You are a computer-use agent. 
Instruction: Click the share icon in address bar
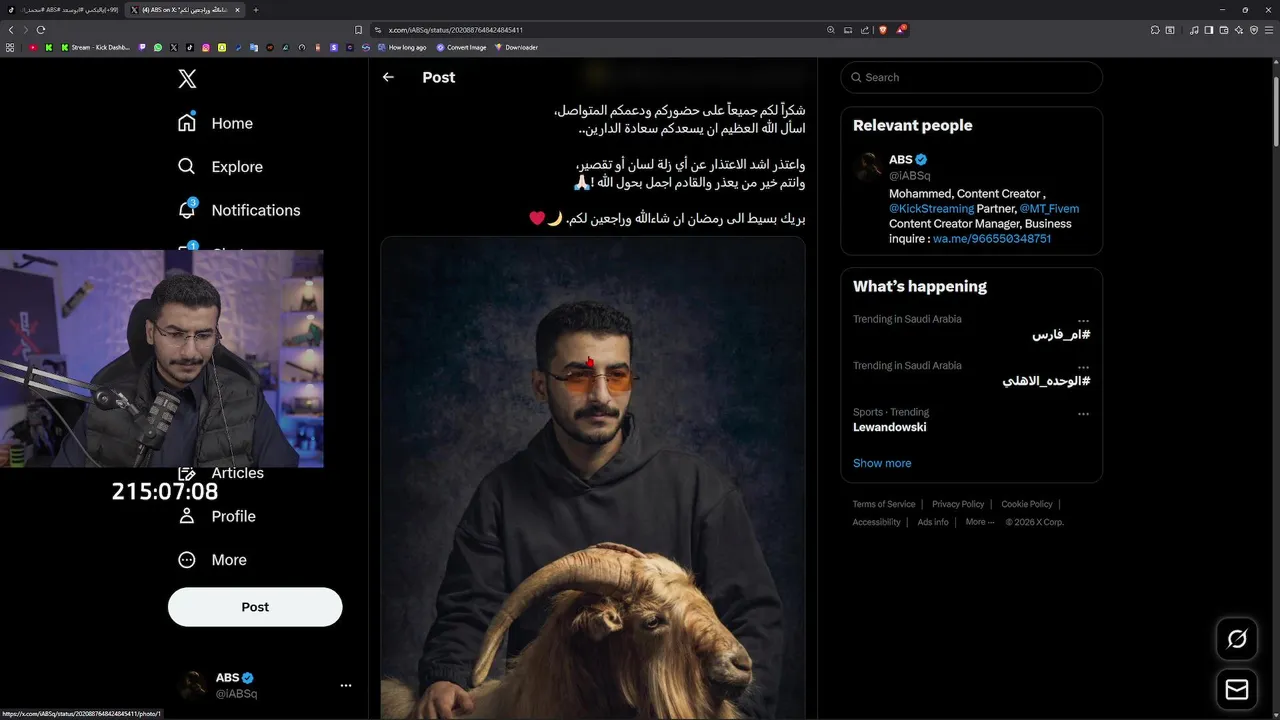[865, 30]
